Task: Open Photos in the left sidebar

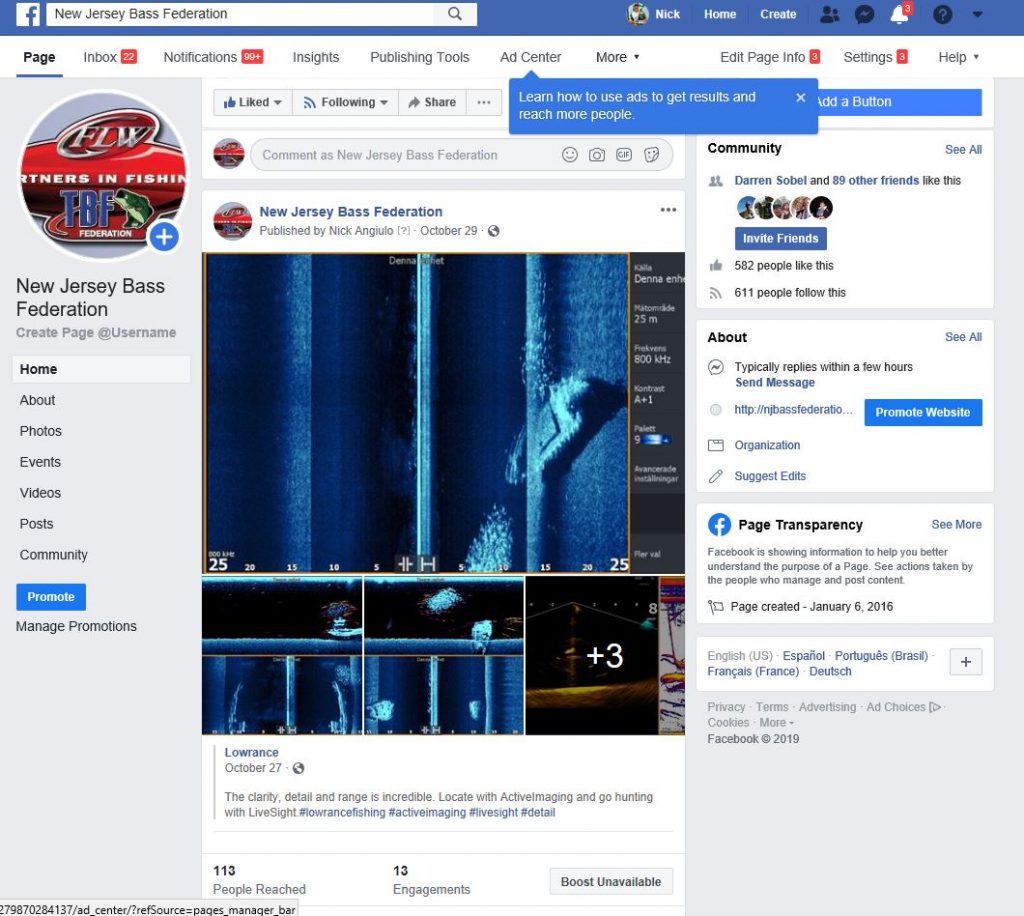Action: 40,431
